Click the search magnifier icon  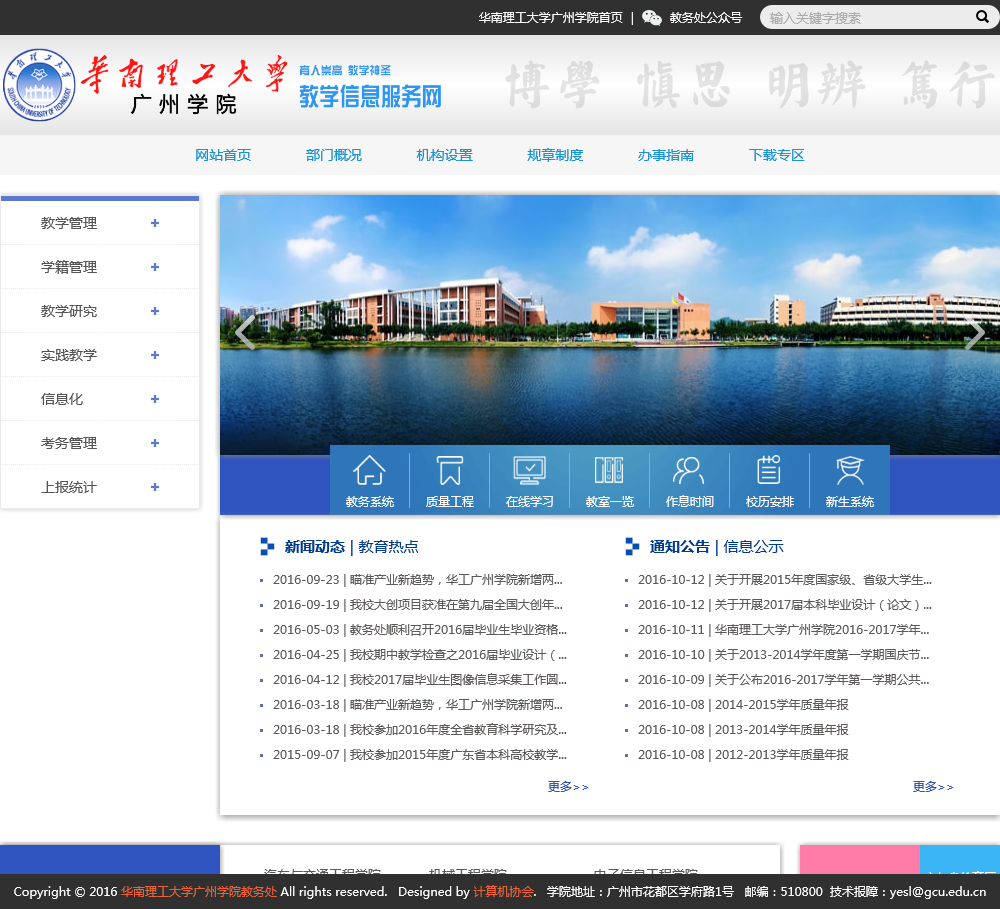click(x=982, y=17)
